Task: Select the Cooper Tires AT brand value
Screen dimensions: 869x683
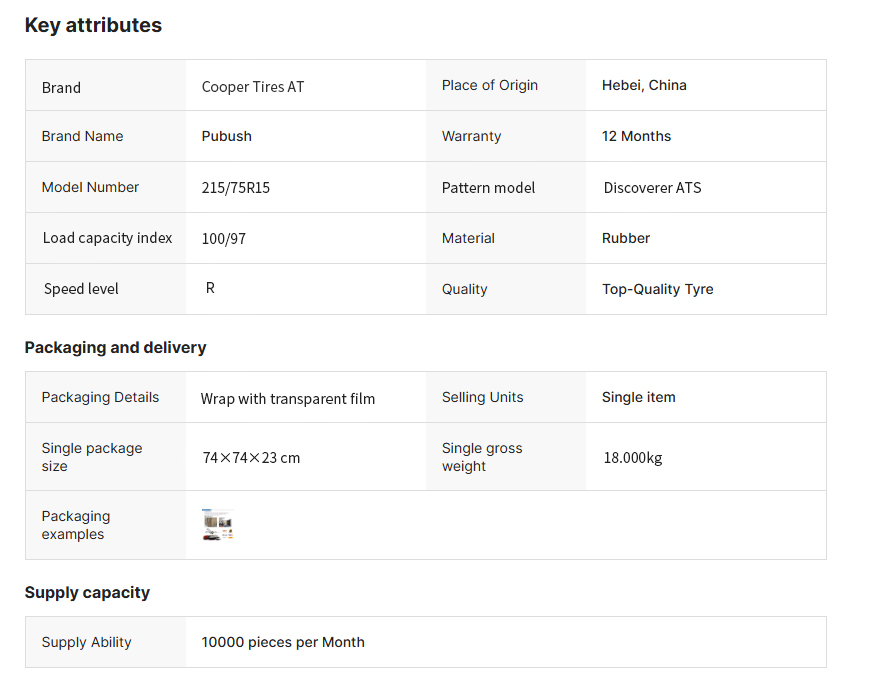Action: pos(253,87)
